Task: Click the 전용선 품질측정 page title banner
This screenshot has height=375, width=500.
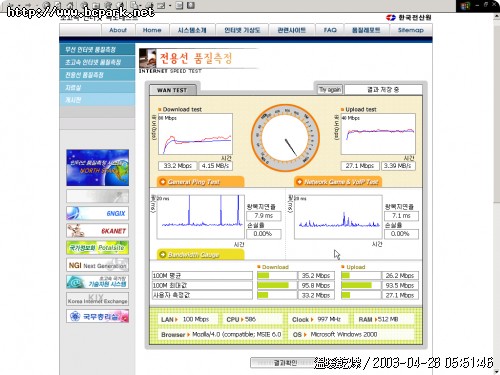Action: [198, 59]
